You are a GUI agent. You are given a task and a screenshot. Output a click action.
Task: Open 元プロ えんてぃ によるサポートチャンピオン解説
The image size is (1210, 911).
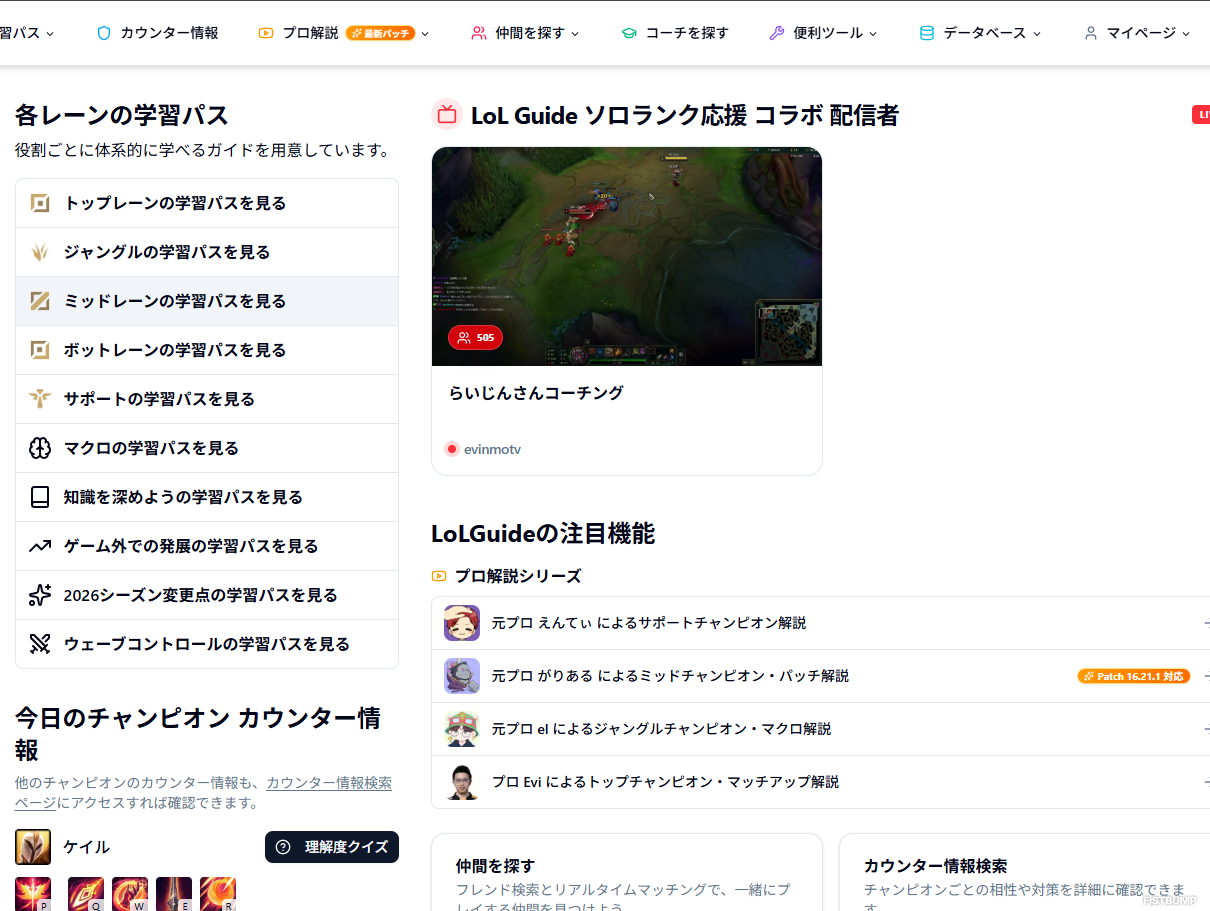pos(821,623)
